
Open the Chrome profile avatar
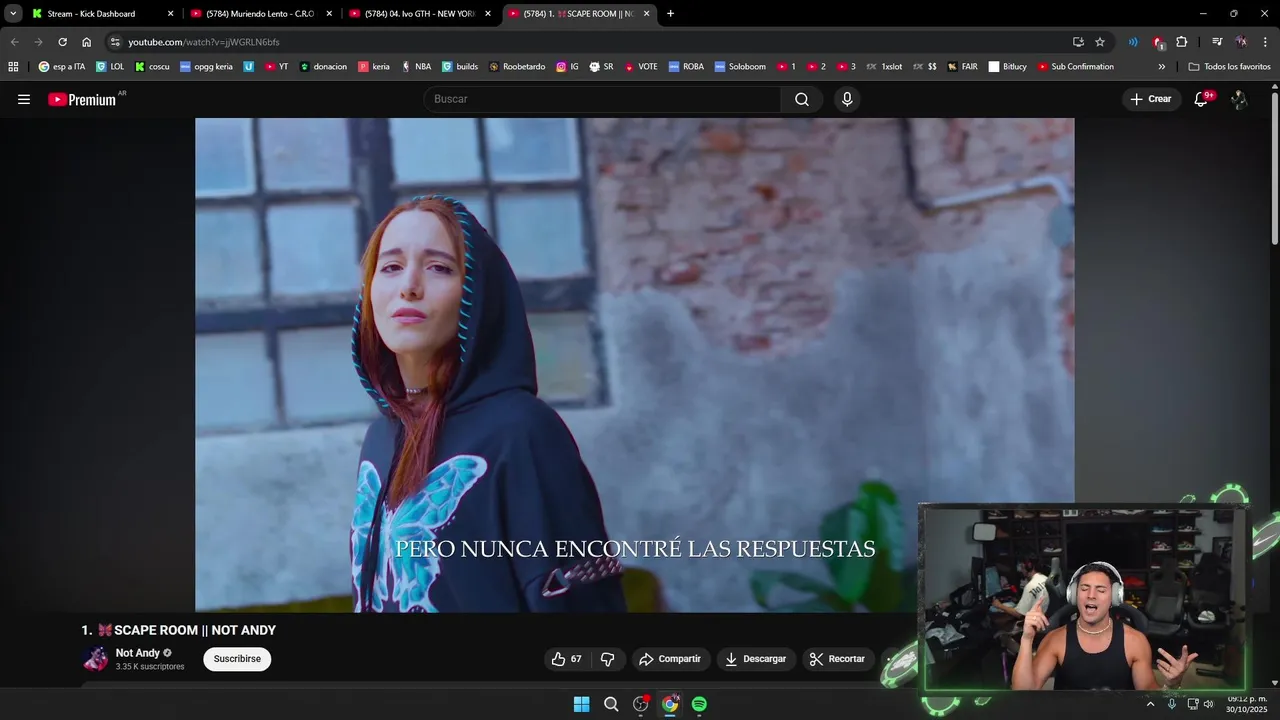point(1241,42)
